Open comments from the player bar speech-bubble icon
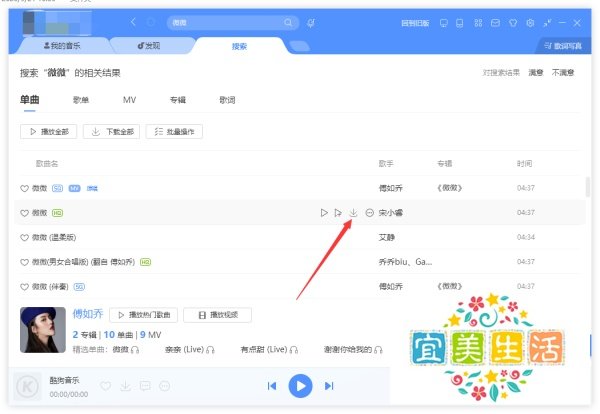Screen dimensions: 600x414 point(145,386)
